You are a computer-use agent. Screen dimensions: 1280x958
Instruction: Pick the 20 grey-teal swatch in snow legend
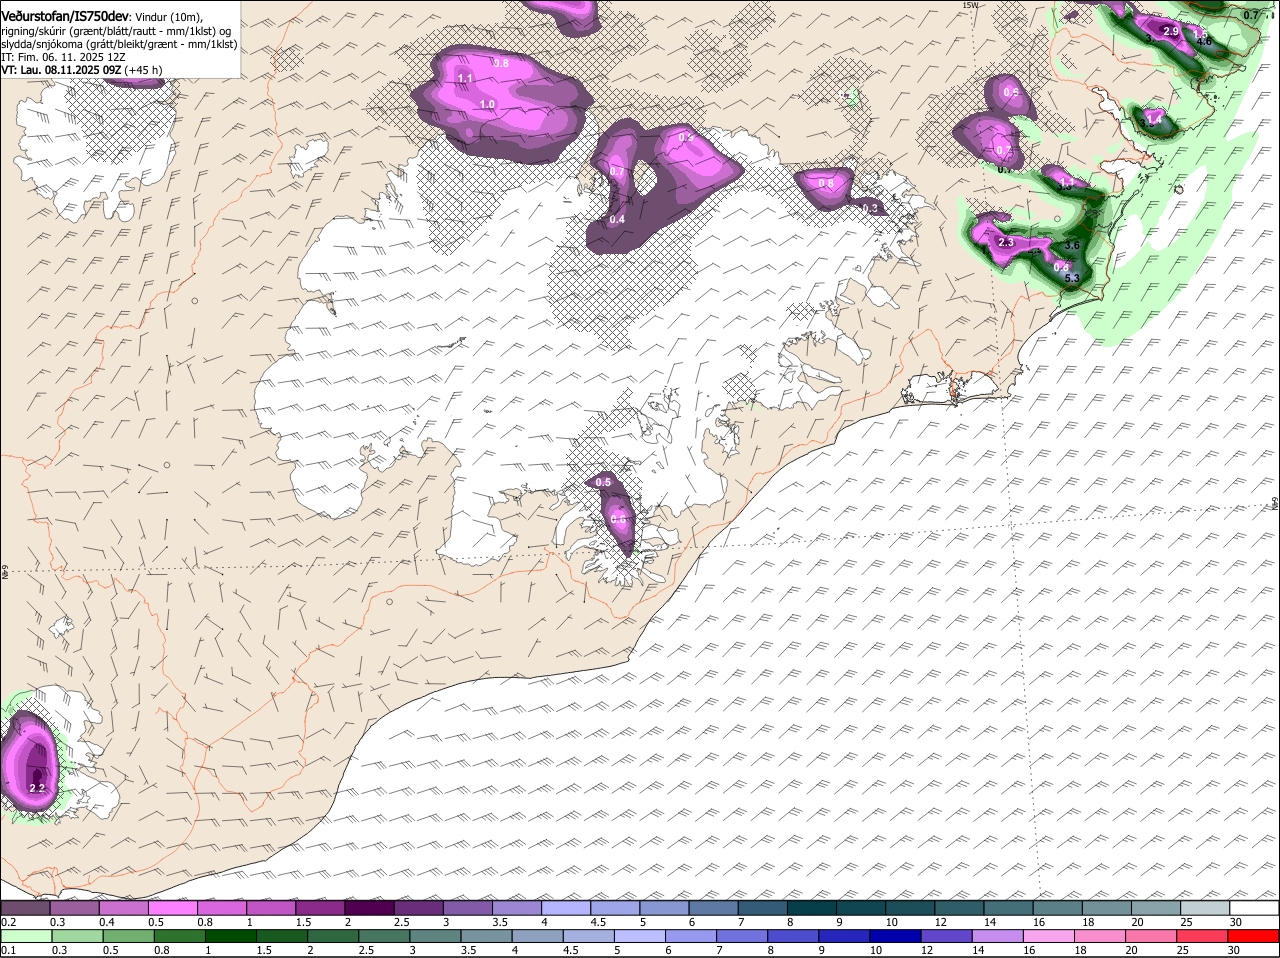(x=1157, y=908)
